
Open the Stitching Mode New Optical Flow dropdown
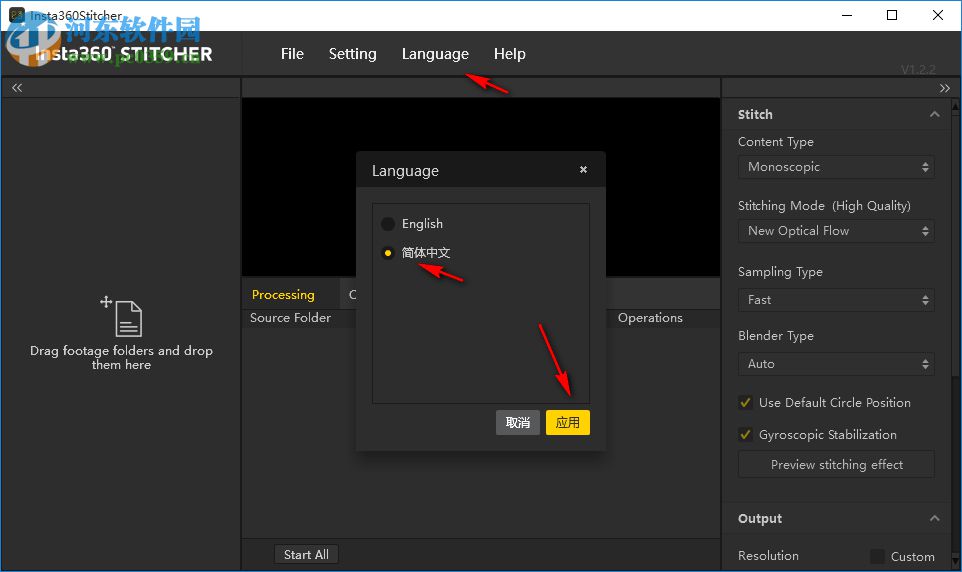click(836, 231)
